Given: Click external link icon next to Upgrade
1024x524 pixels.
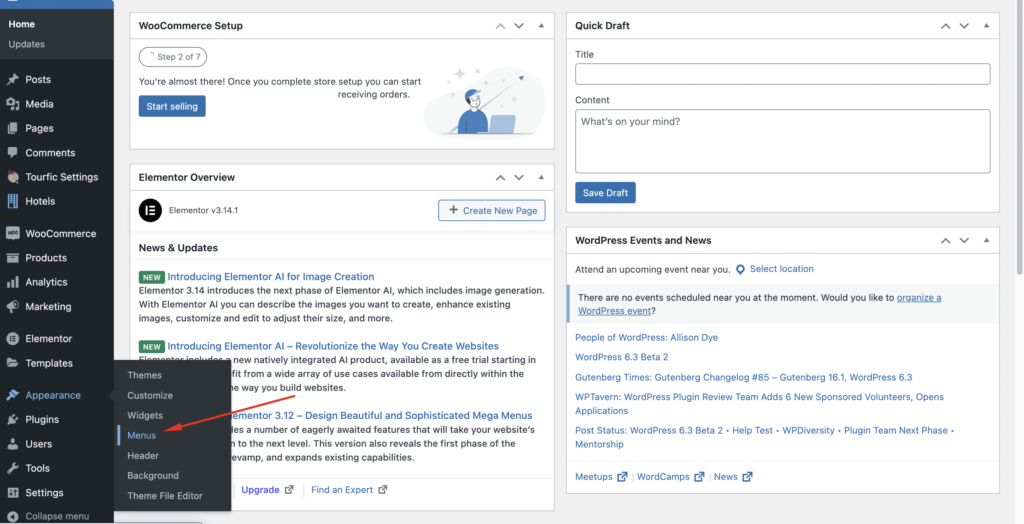Looking at the screenshot, I should click(x=289, y=490).
